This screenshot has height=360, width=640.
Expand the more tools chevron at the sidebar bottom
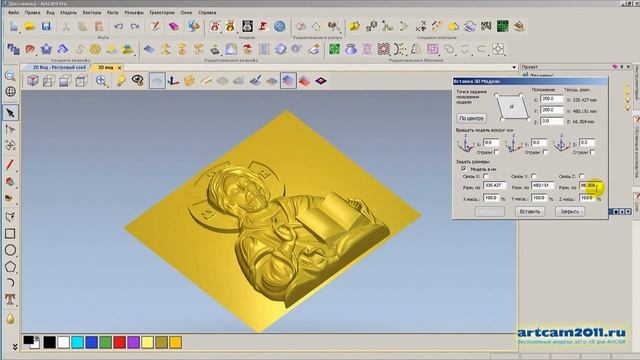click(15, 347)
